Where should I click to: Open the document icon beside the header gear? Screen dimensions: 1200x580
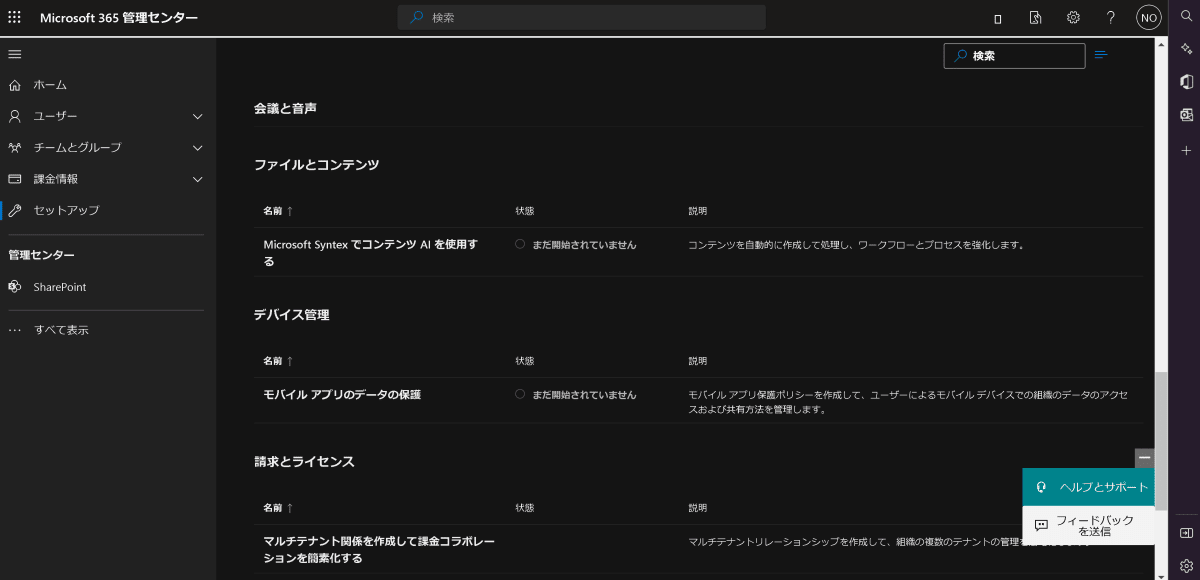click(x=1036, y=18)
